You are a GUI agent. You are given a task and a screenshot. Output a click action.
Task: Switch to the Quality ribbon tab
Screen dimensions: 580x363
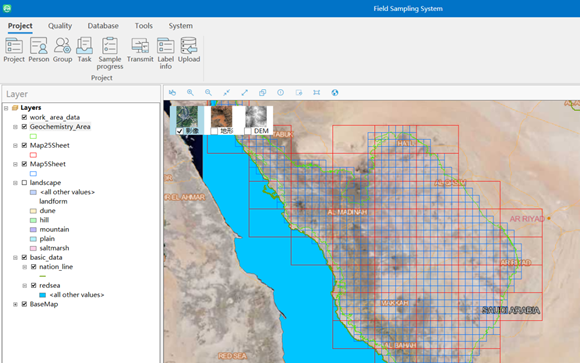coord(60,26)
